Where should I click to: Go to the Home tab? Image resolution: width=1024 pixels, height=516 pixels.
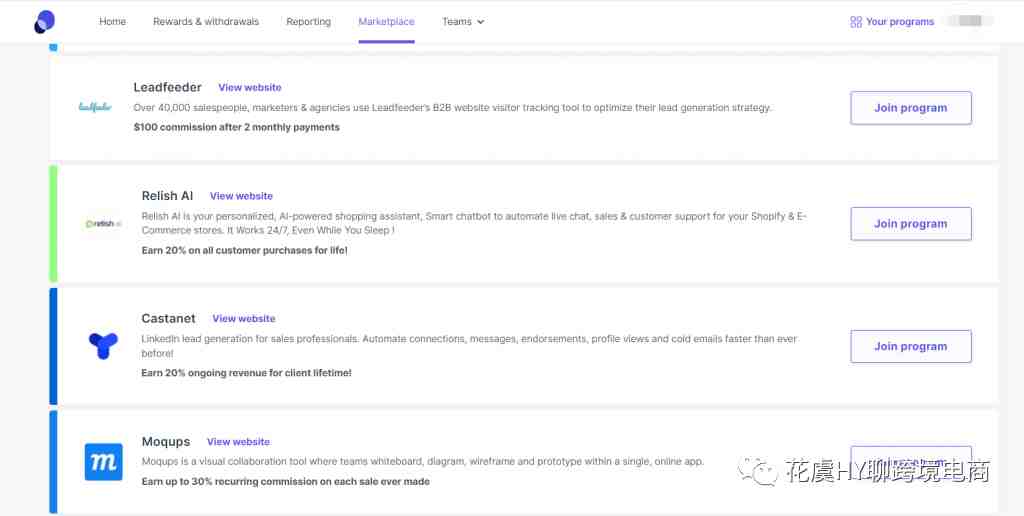tap(112, 22)
